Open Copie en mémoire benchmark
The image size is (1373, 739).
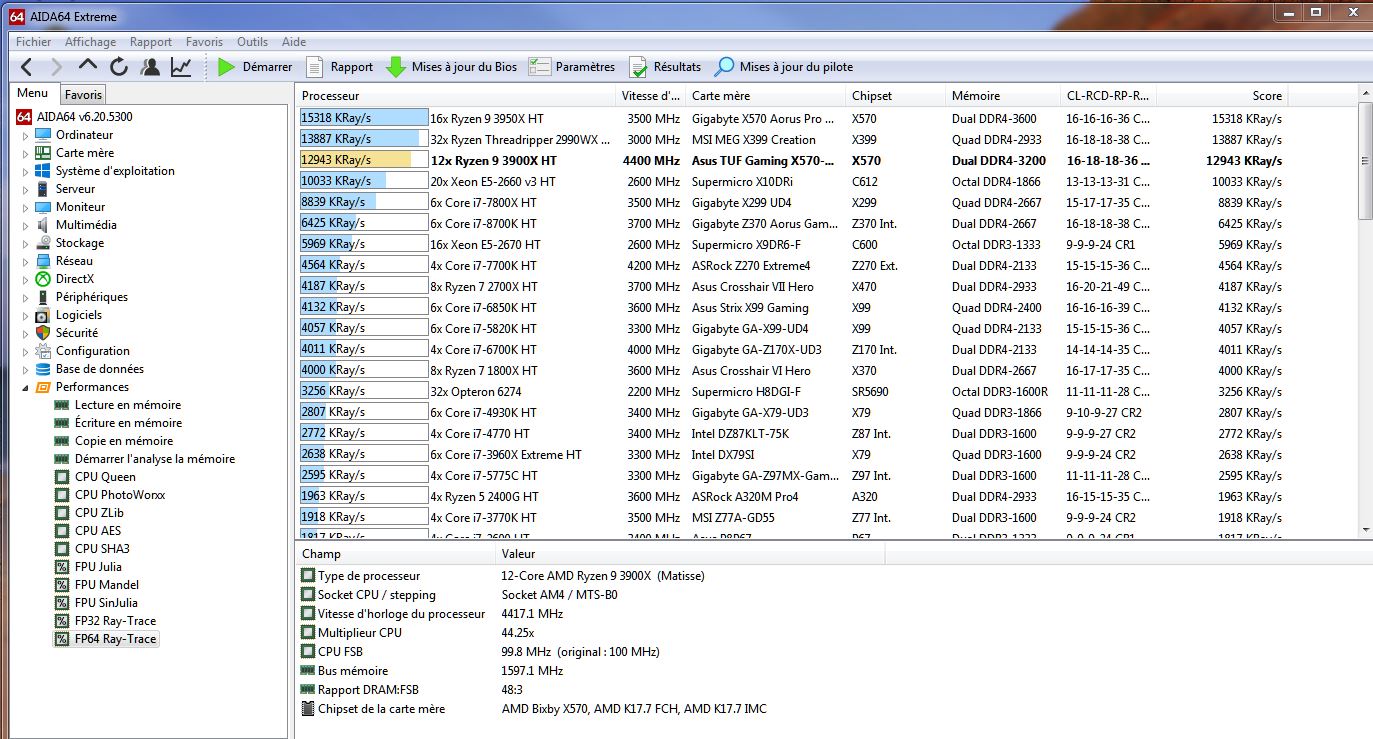click(124, 441)
